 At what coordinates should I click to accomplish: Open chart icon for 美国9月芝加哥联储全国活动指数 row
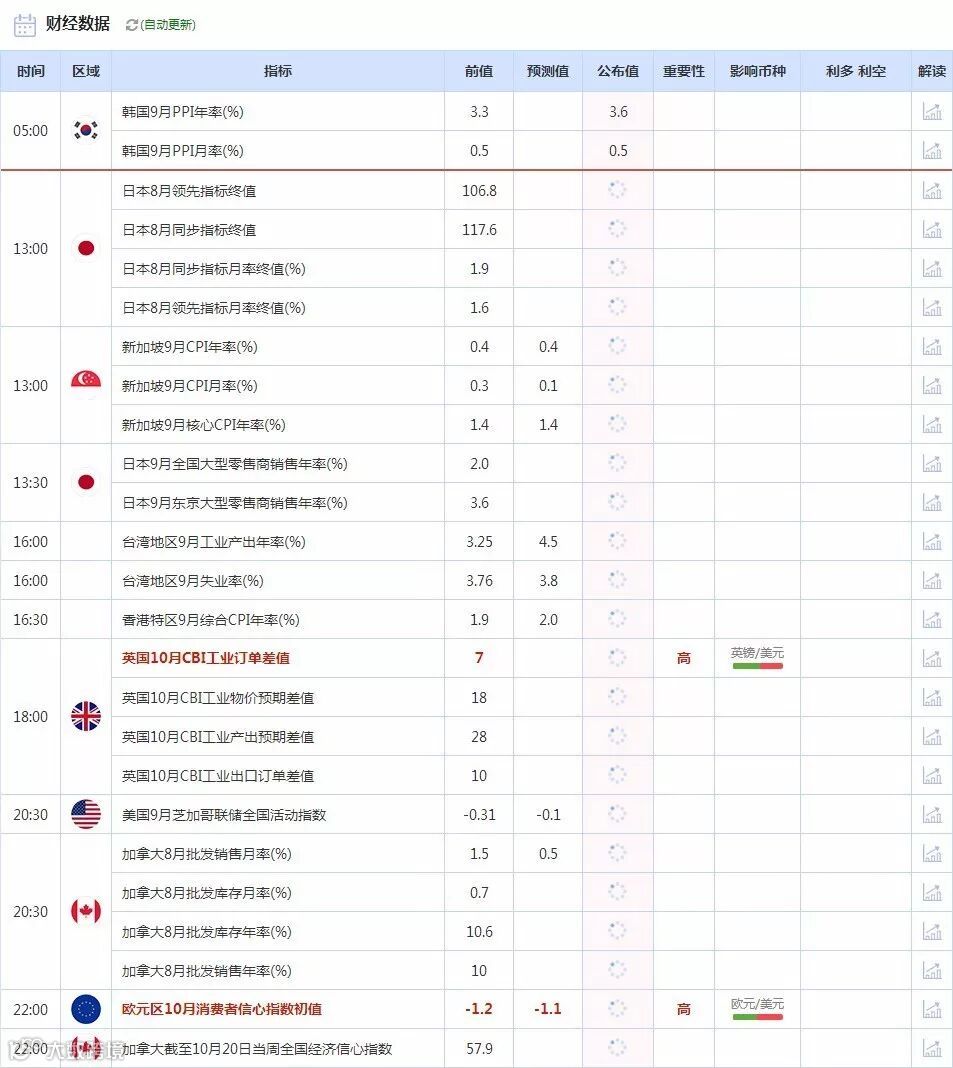[931, 814]
